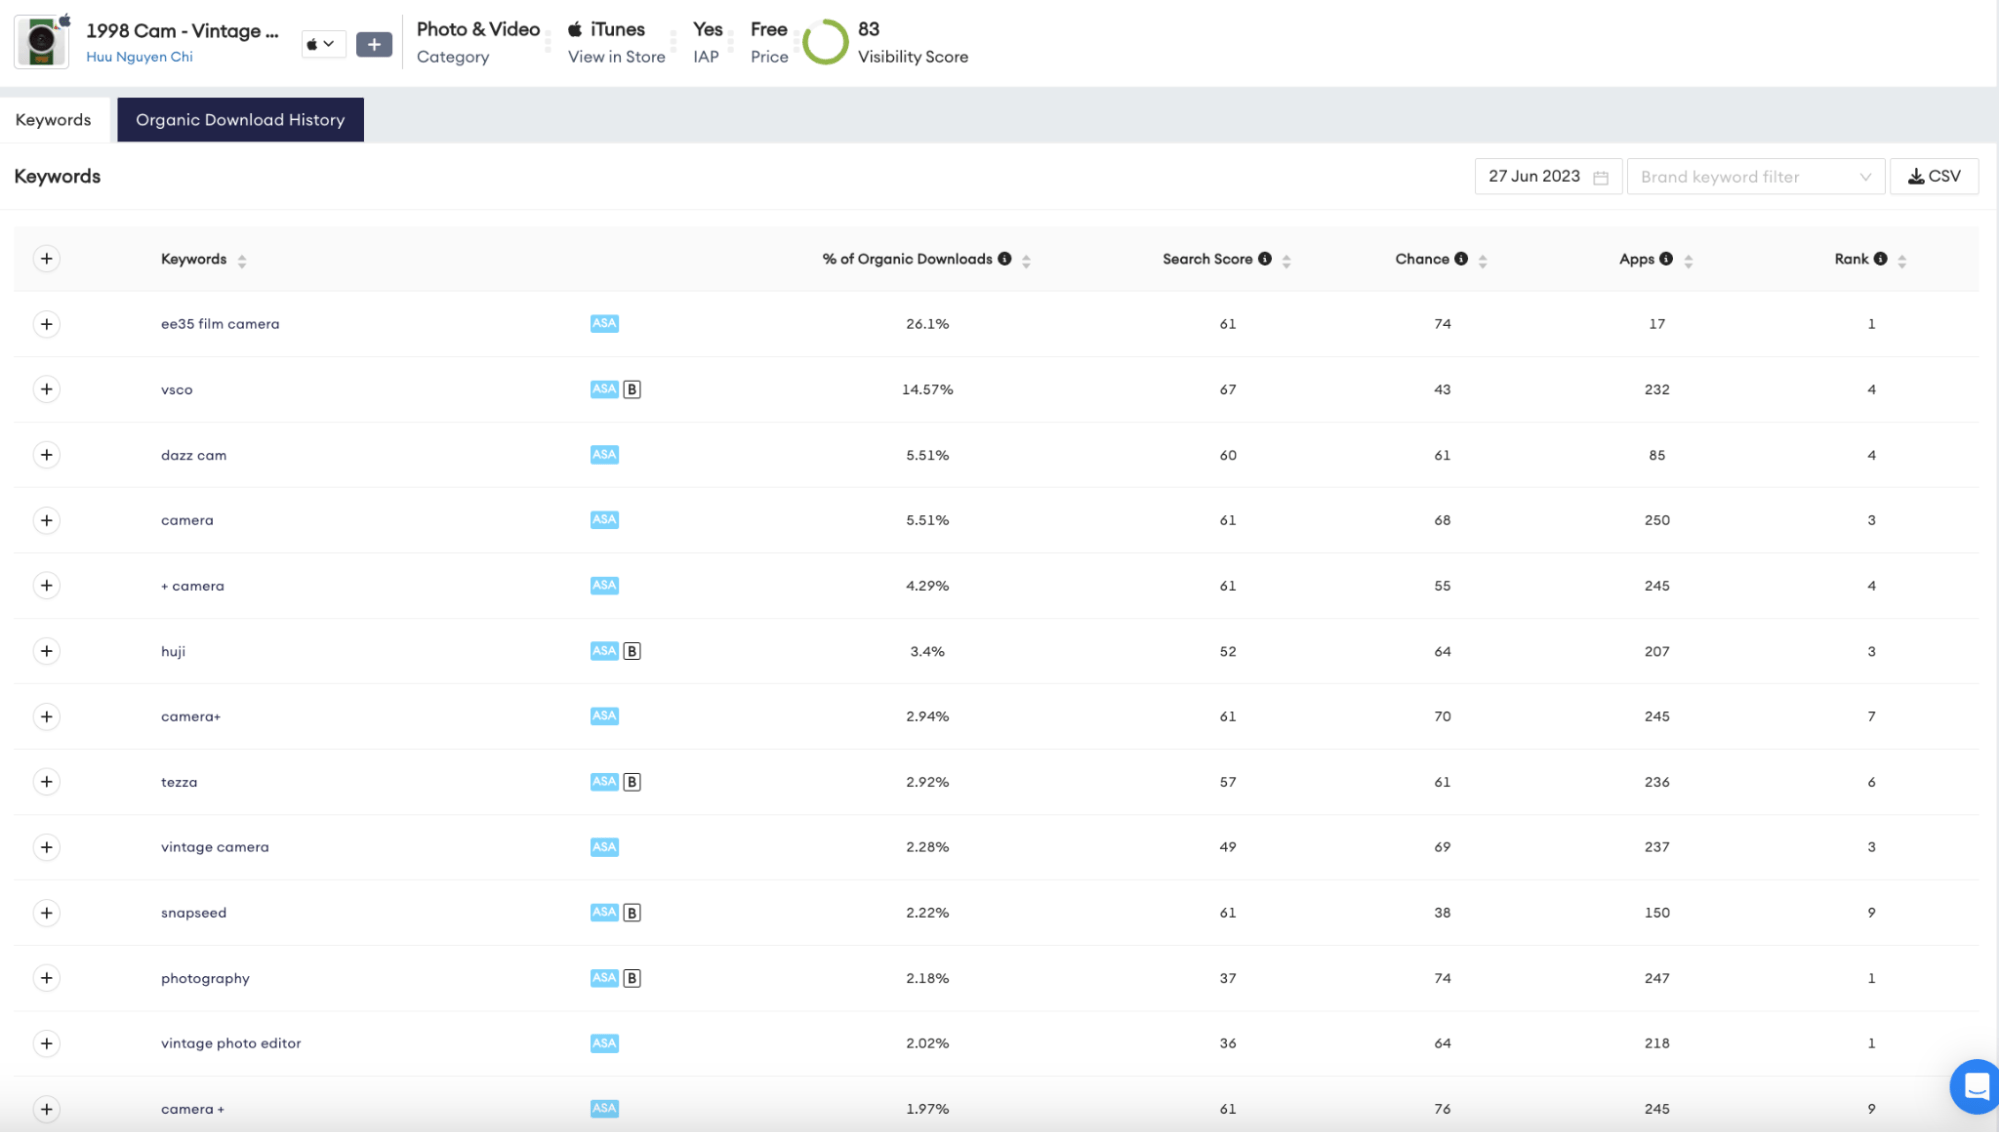Expand the tezza keyword row
The height and width of the screenshot is (1133, 1999).
[x=46, y=782]
